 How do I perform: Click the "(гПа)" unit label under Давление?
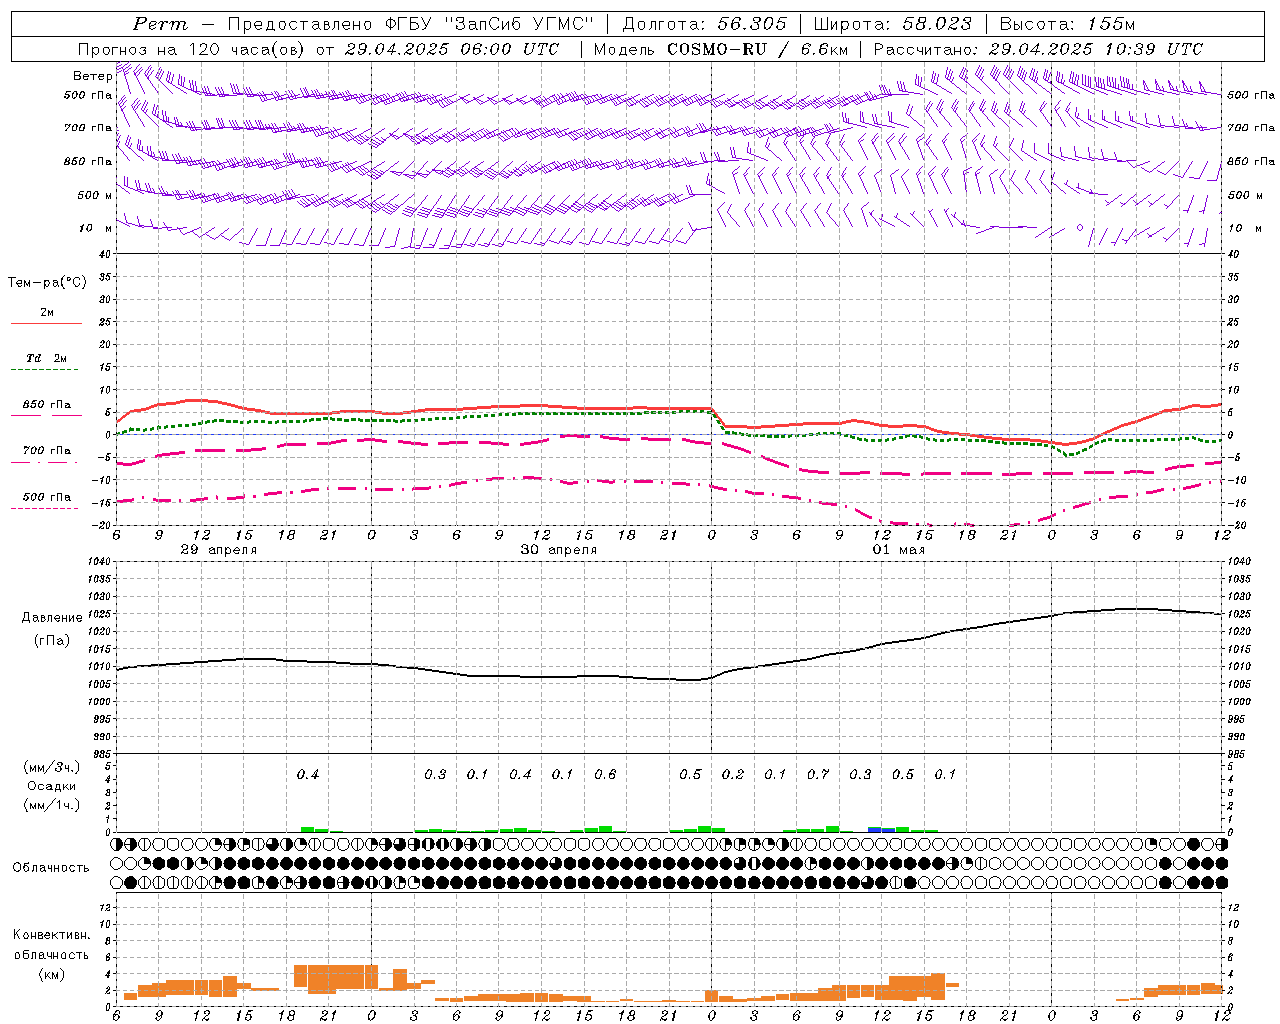[52, 640]
